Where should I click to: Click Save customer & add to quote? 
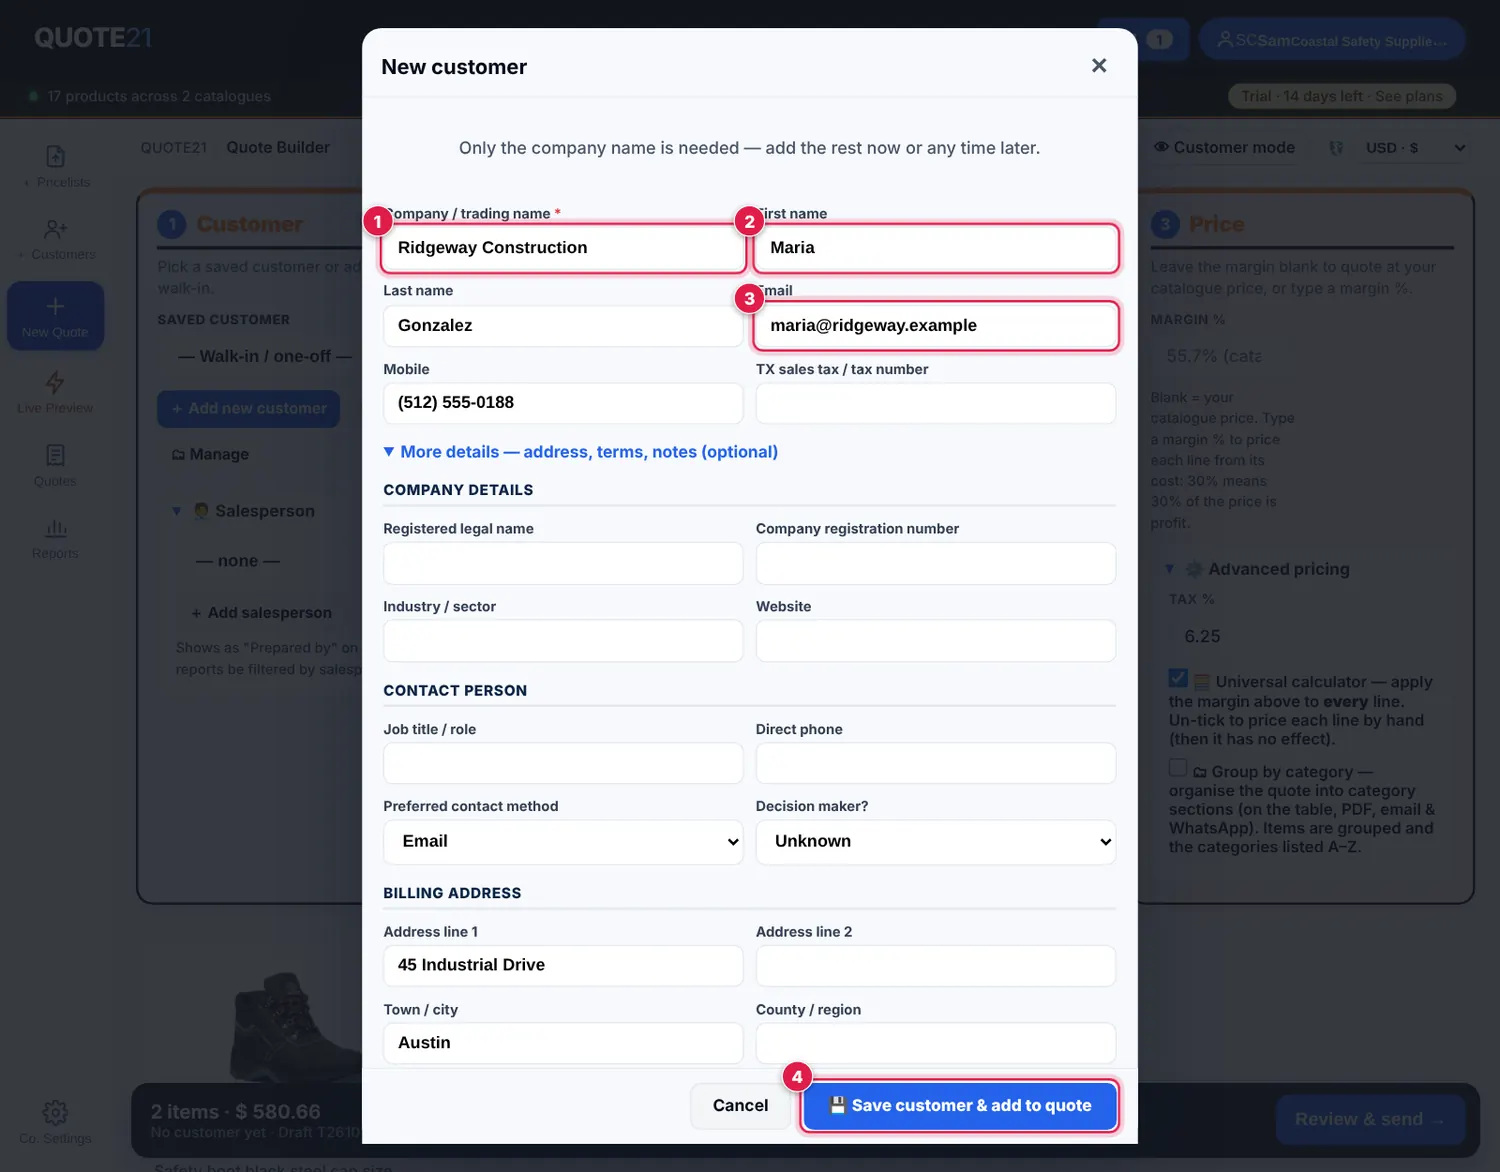(x=960, y=1106)
